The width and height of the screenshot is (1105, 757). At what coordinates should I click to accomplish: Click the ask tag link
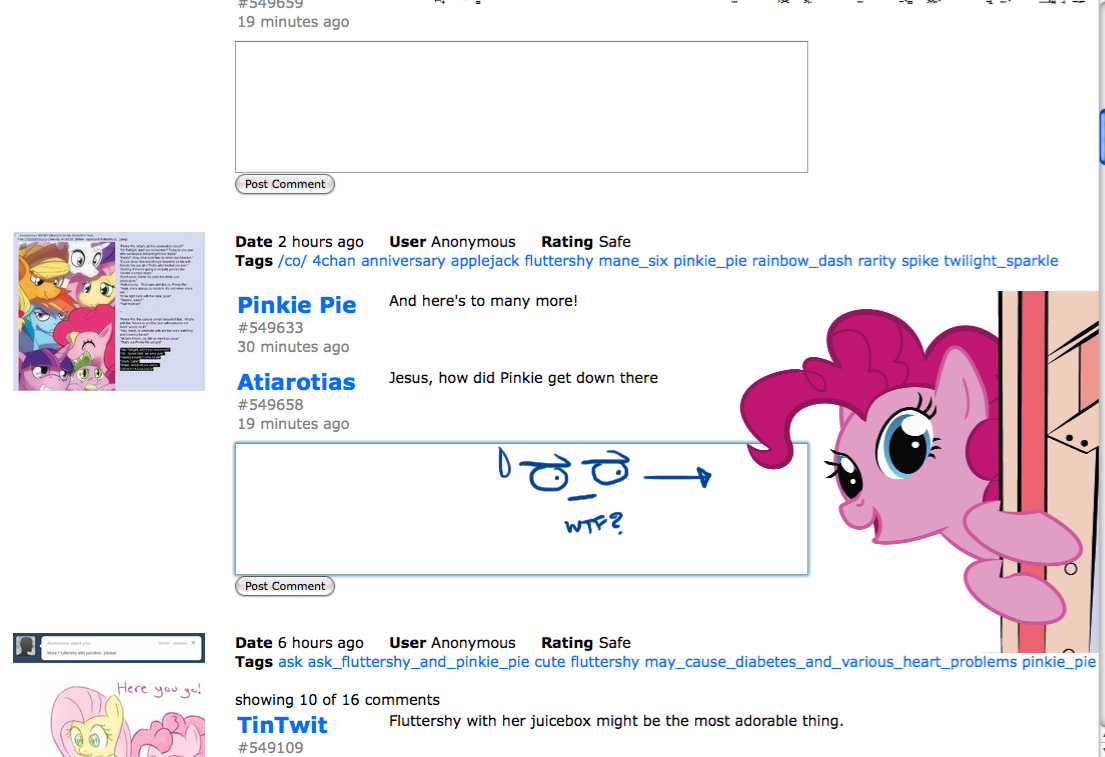(x=290, y=663)
